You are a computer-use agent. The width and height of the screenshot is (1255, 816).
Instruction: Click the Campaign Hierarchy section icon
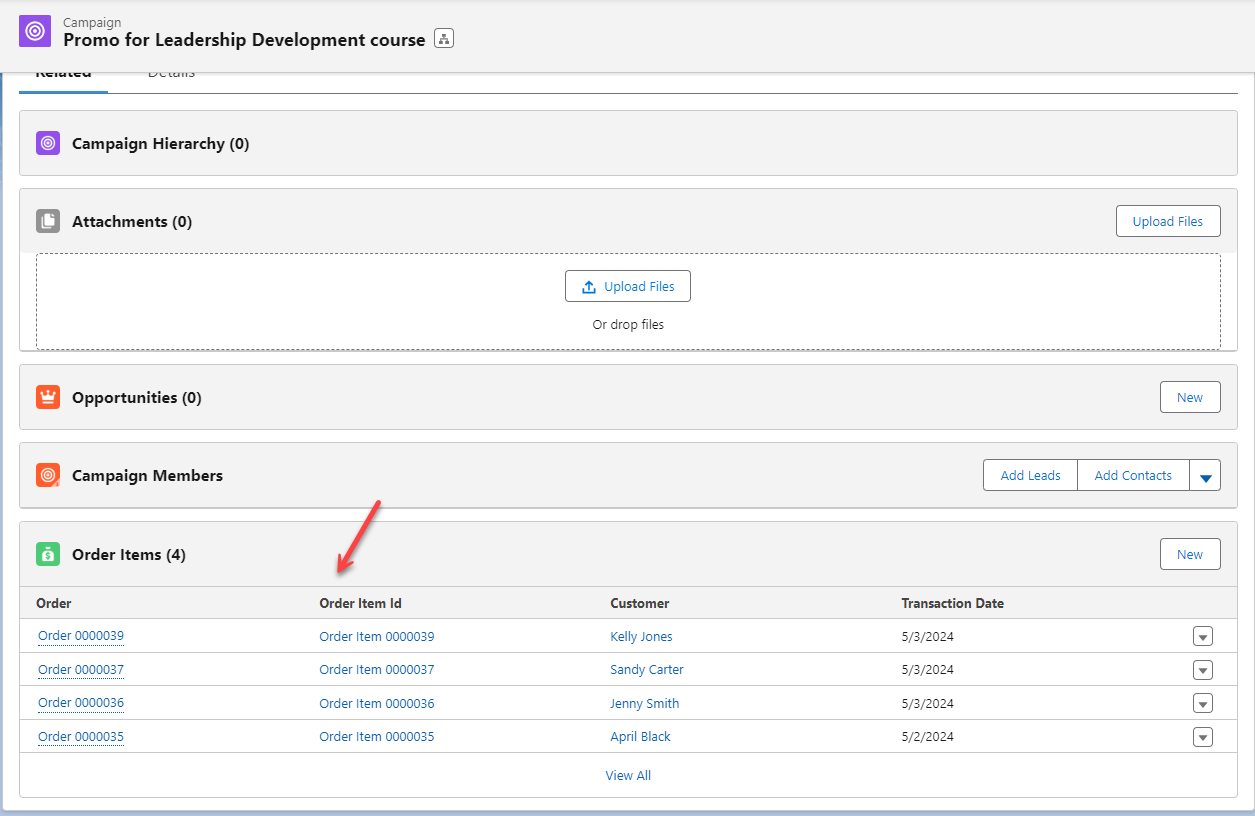pyautogui.click(x=48, y=143)
